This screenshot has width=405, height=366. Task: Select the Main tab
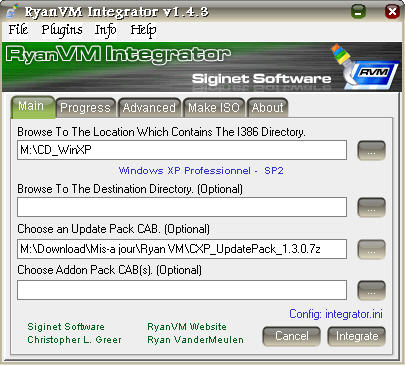[x=33, y=107]
